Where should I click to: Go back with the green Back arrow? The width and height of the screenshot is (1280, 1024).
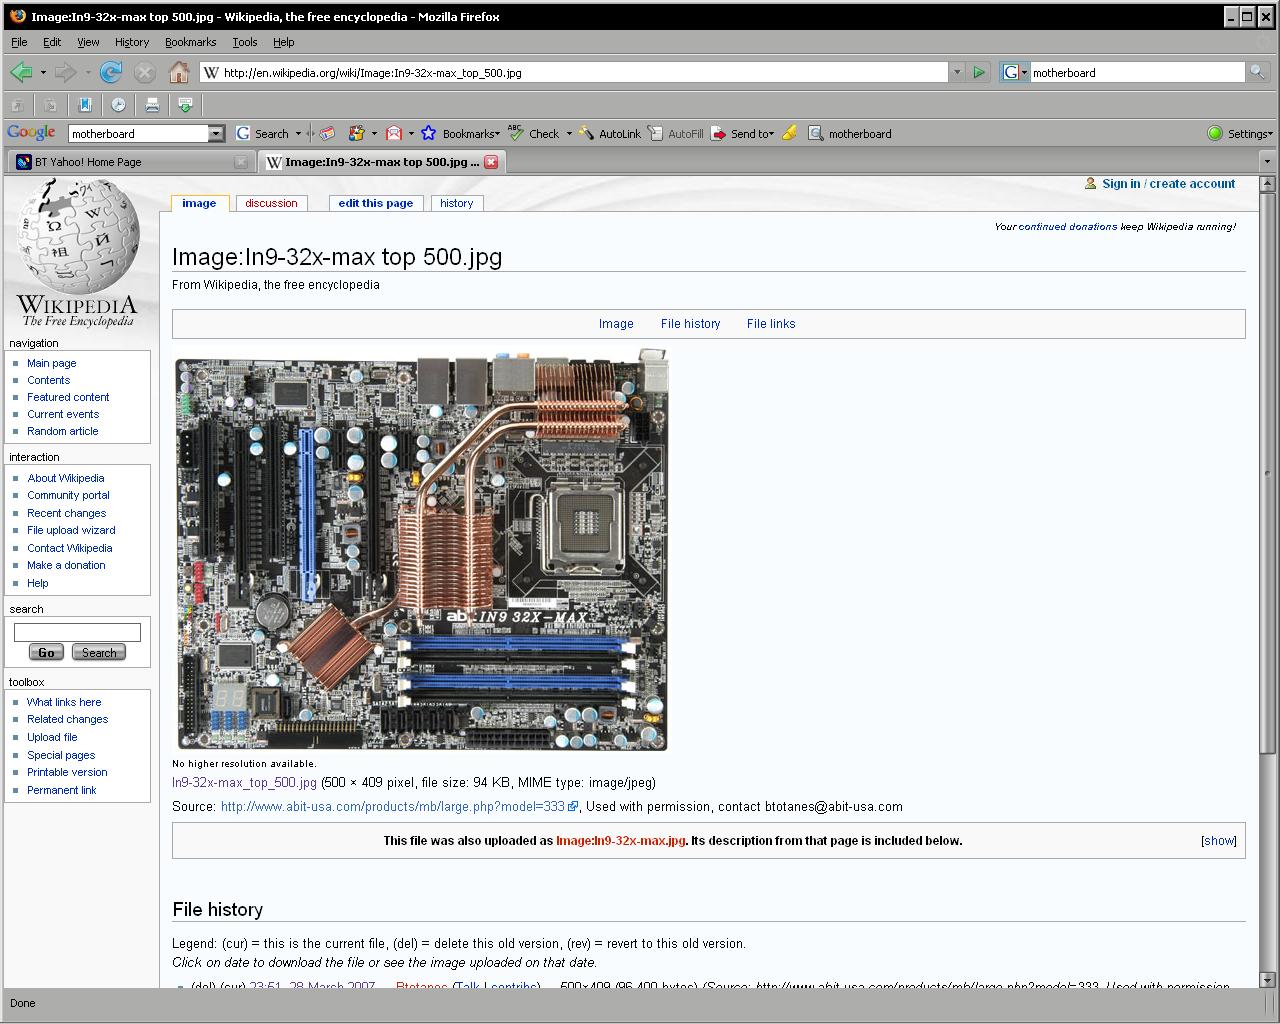(x=21, y=72)
